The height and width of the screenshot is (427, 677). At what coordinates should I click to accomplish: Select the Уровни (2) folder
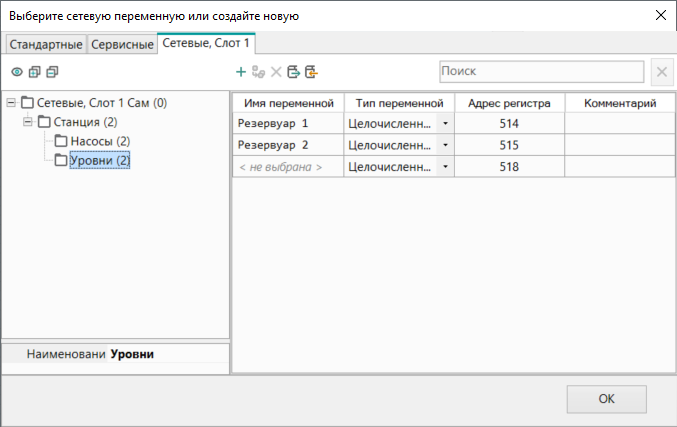[x=100, y=160]
